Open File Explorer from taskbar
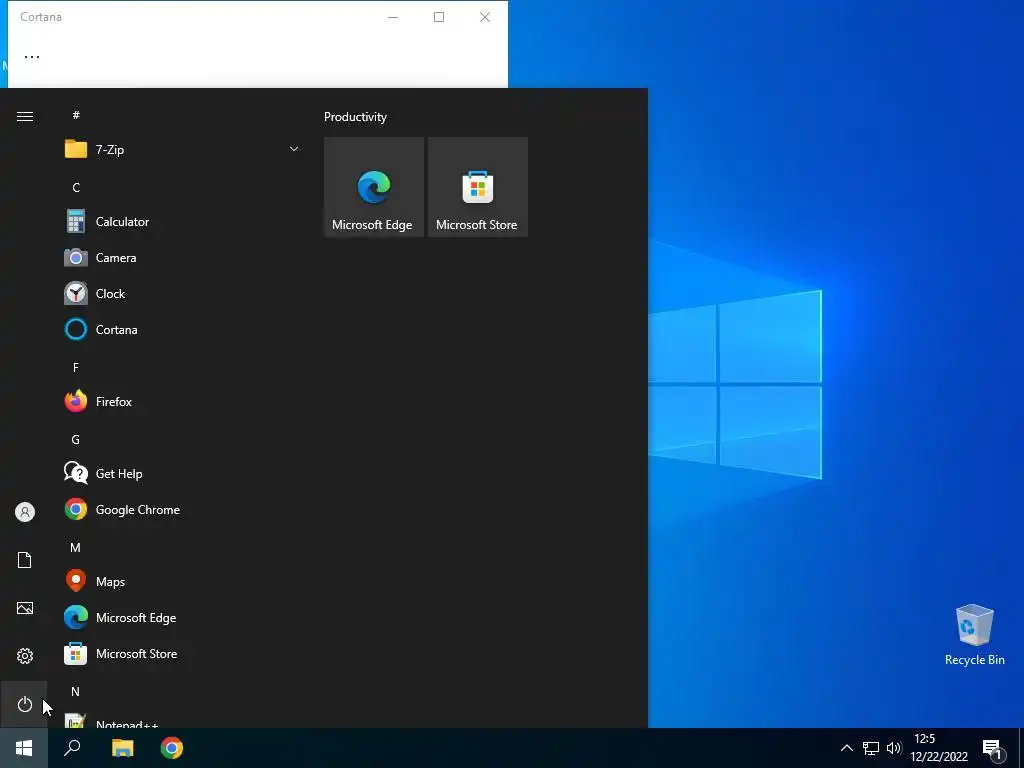The height and width of the screenshot is (768, 1024). [122, 748]
